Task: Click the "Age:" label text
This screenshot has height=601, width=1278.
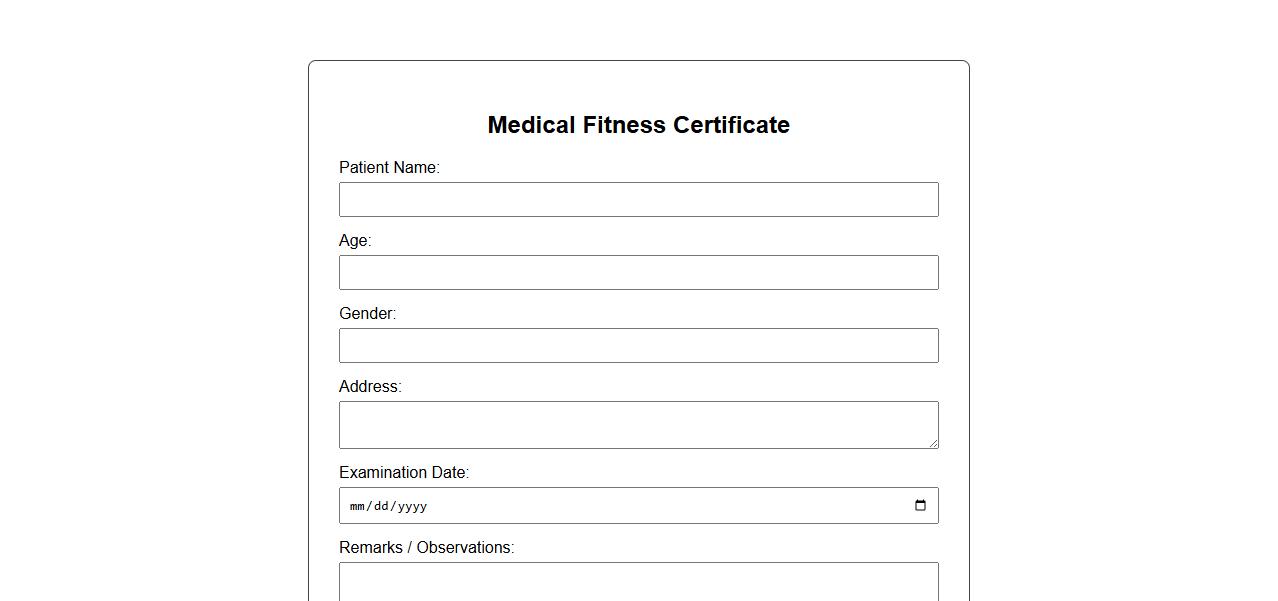Action: (x=355, y=241)
